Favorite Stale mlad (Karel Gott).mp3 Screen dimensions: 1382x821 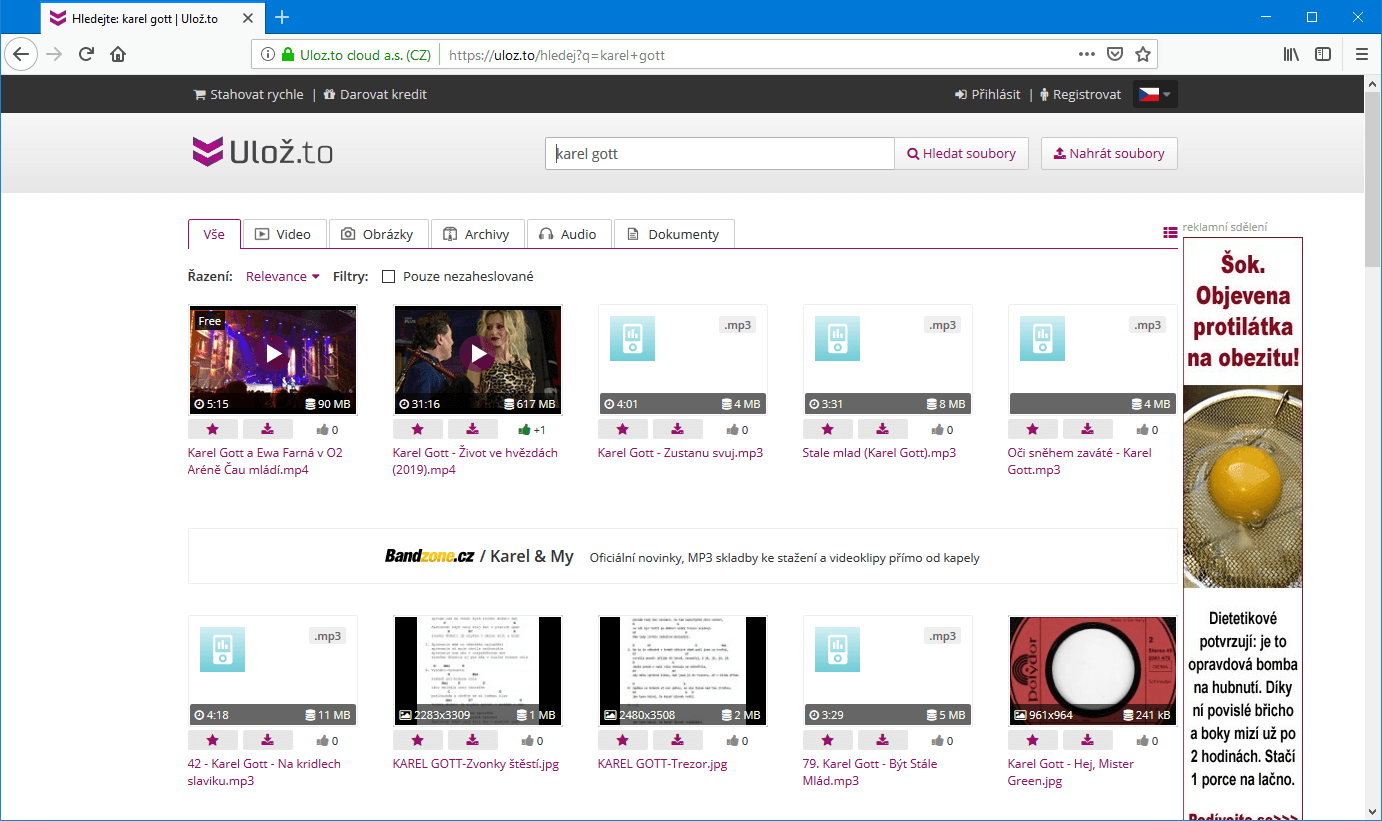[828, 429]
